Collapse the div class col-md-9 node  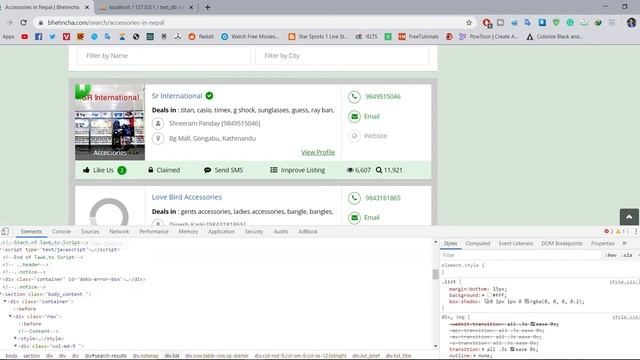pos(16,346)
